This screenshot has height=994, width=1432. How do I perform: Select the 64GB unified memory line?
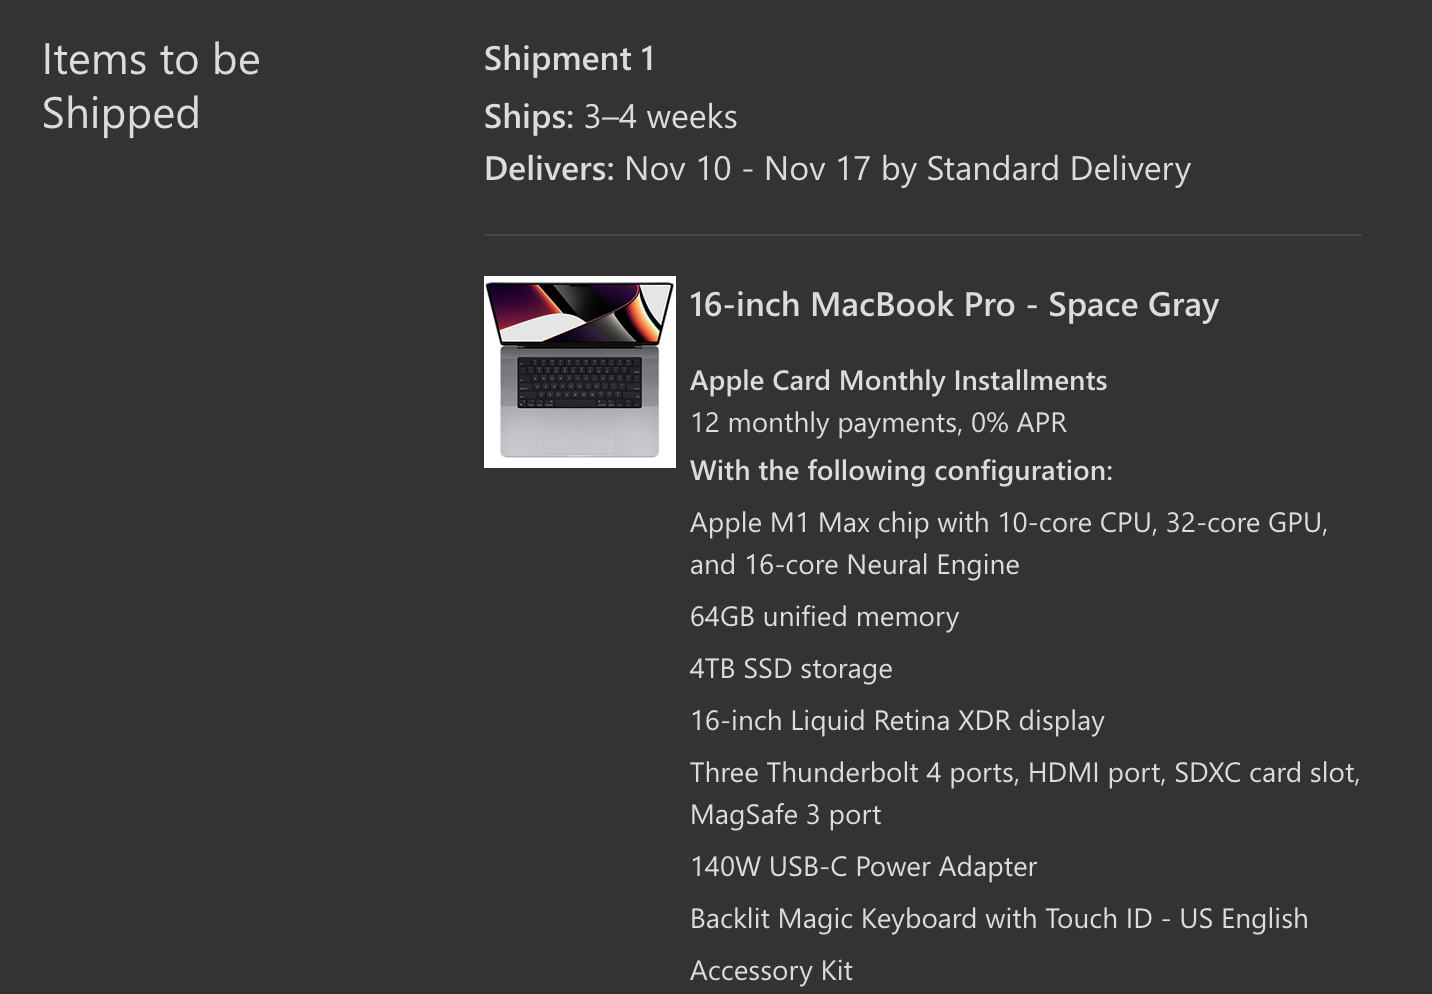(x=824, y=617)
